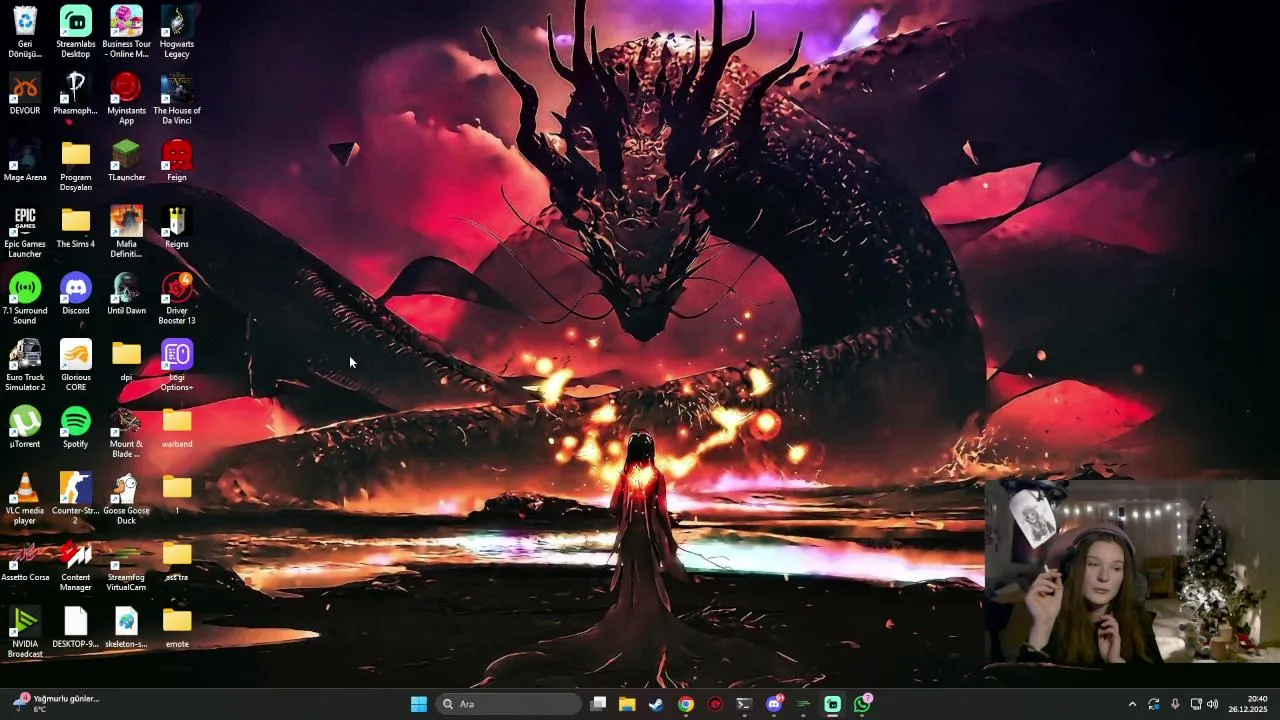Select the DESKTOP-9 file icon
Image resolution: width=1280 pixels, height=720 pixels.
pyautogui.click(x=76, y=628)
